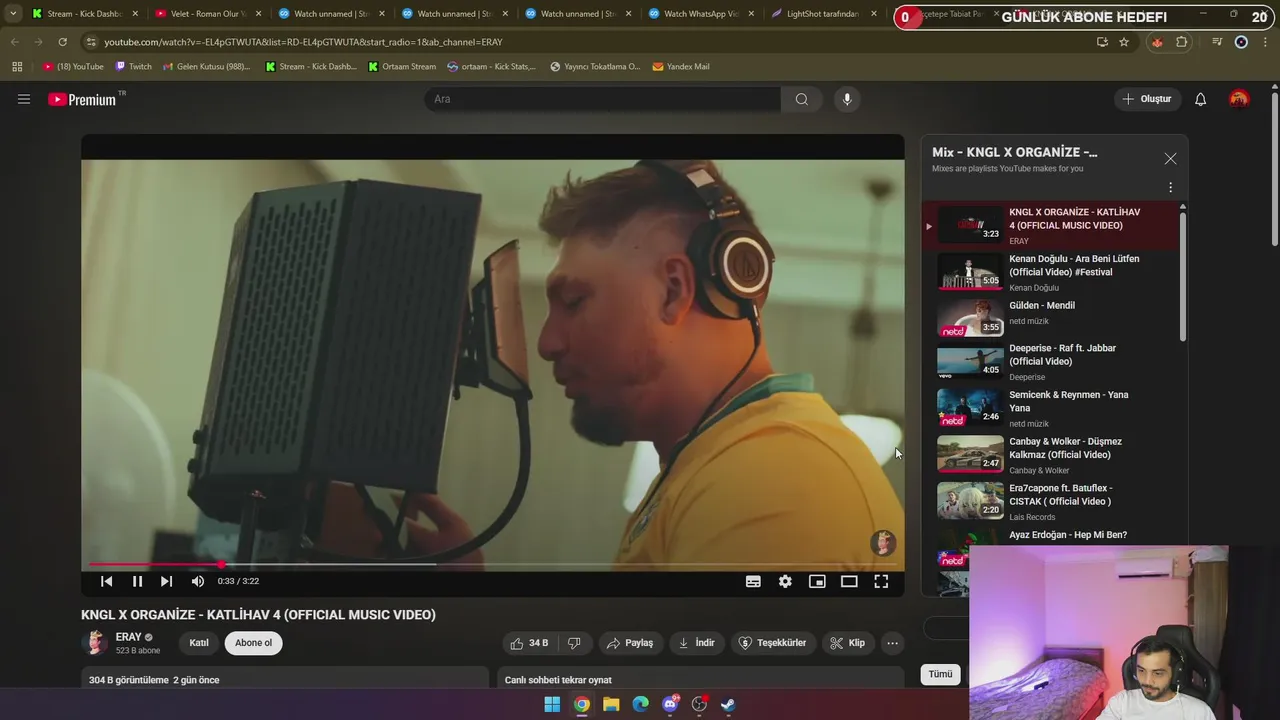The image size is (1280, 720).
Task: Open the Ortaam Stream bookmark
Action: (402, 66)
